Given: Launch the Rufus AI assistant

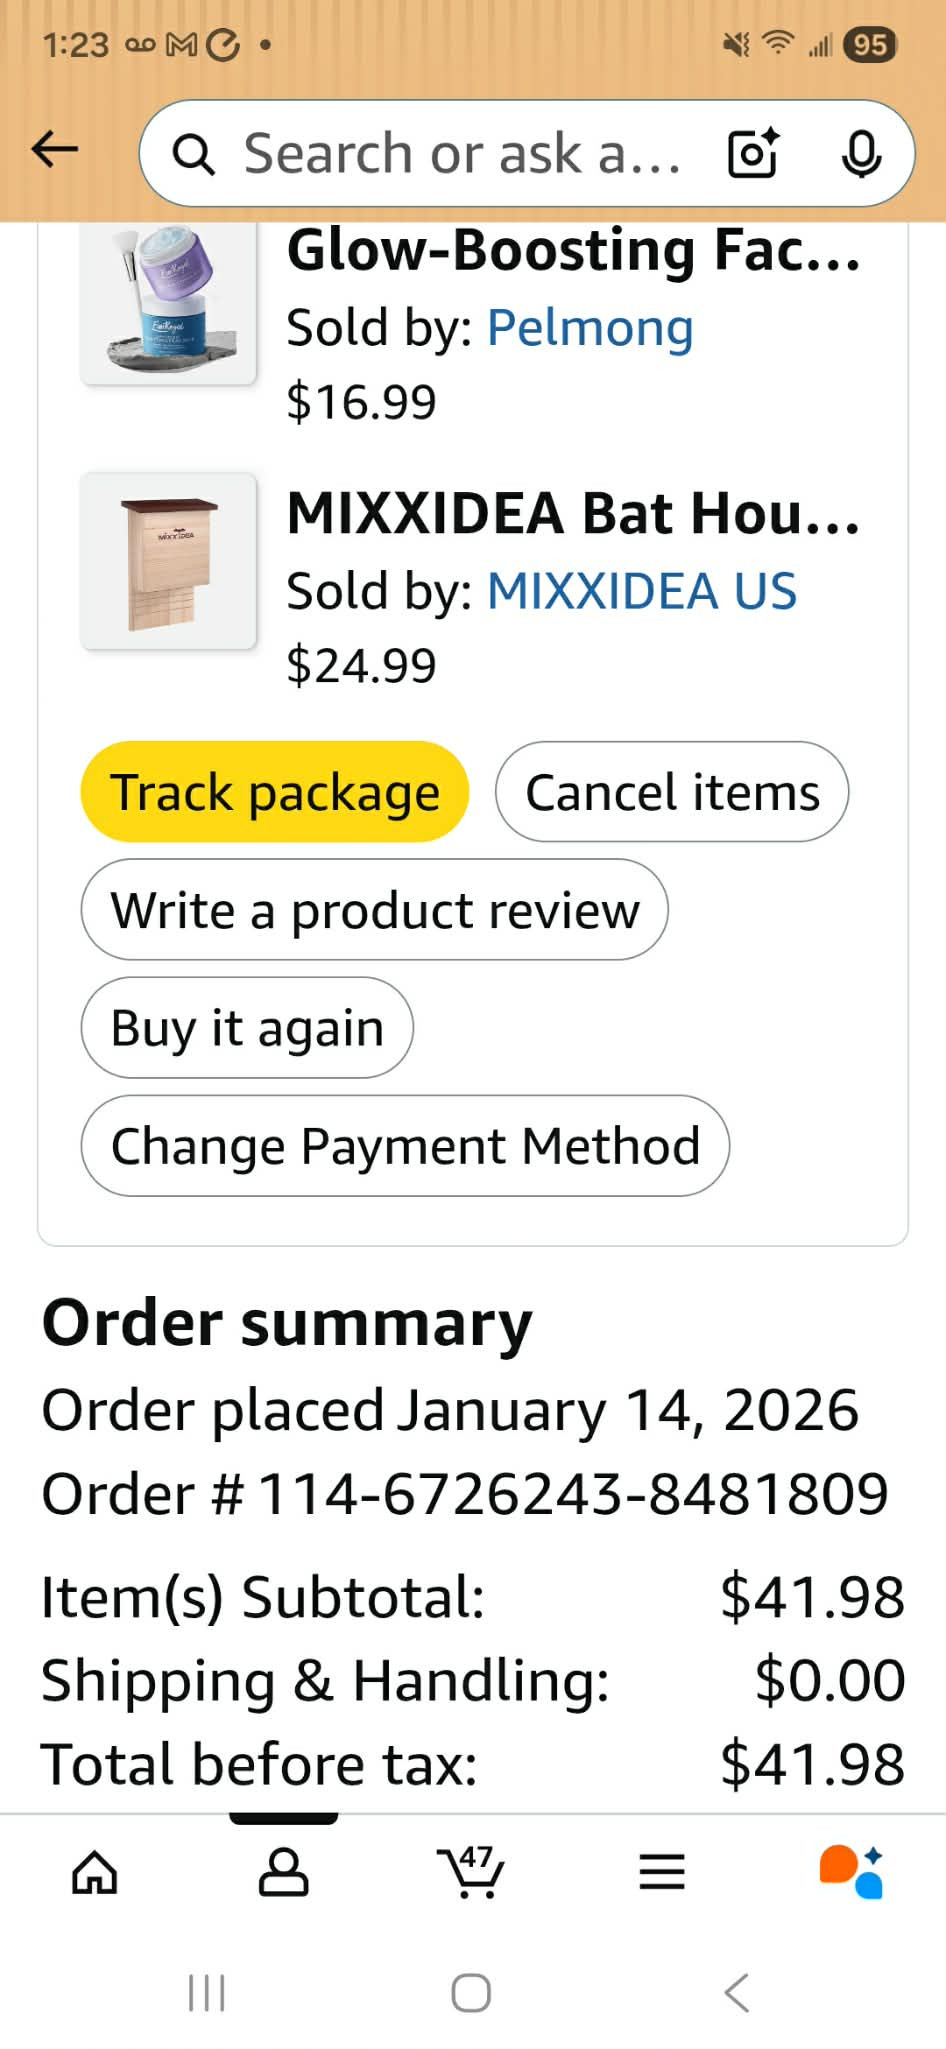Looking at the screenshot, I should pyautogui.click(x=851, y=1872).
